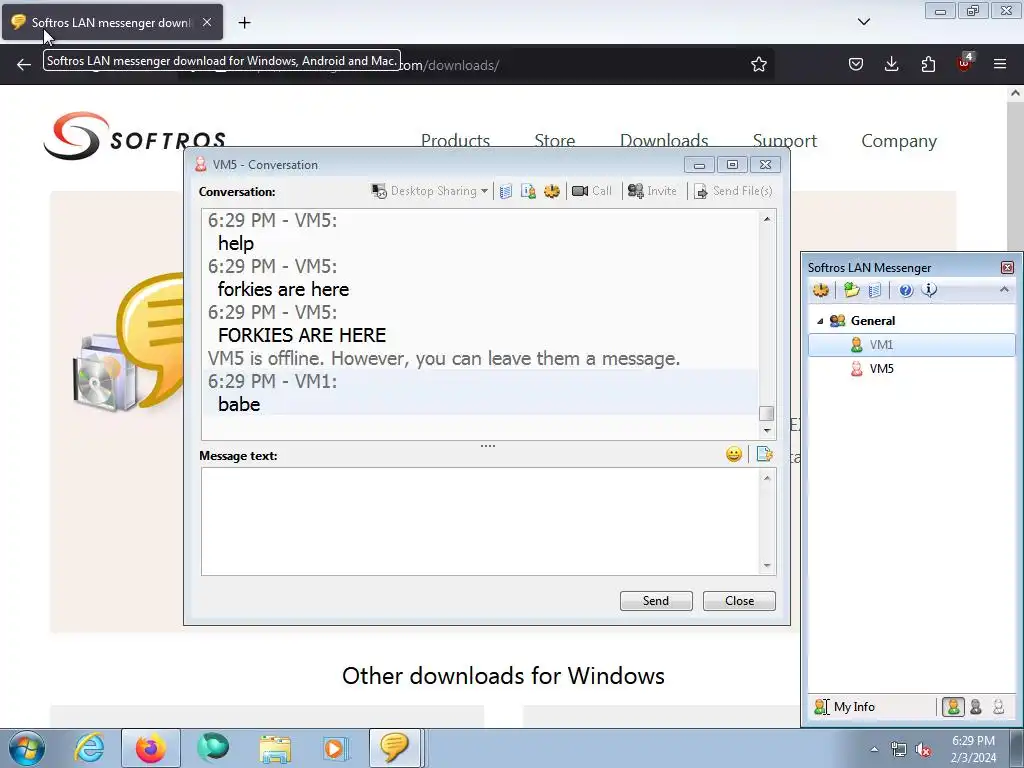Open the browser hamburger menu
Image resolution: width=1024 pixels, height=768 pixels.
pyautogui.click(x=1000, y=64)
